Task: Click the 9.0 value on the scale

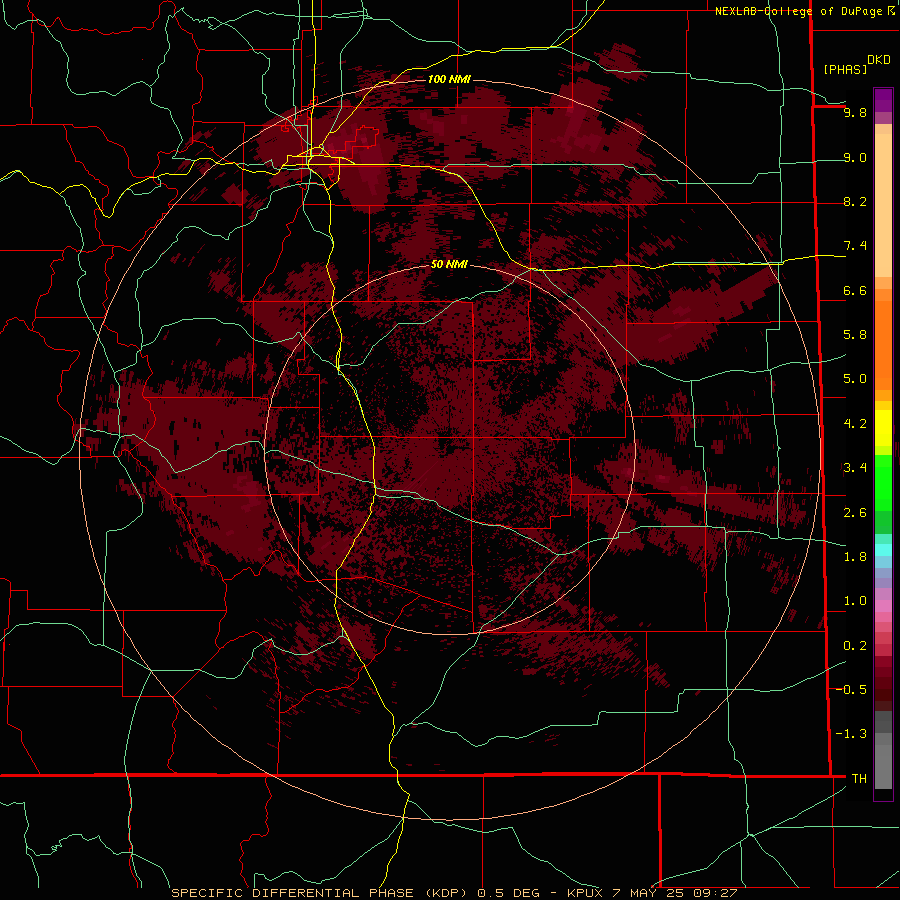Action: pyautogui.click(x=855, y=157)
